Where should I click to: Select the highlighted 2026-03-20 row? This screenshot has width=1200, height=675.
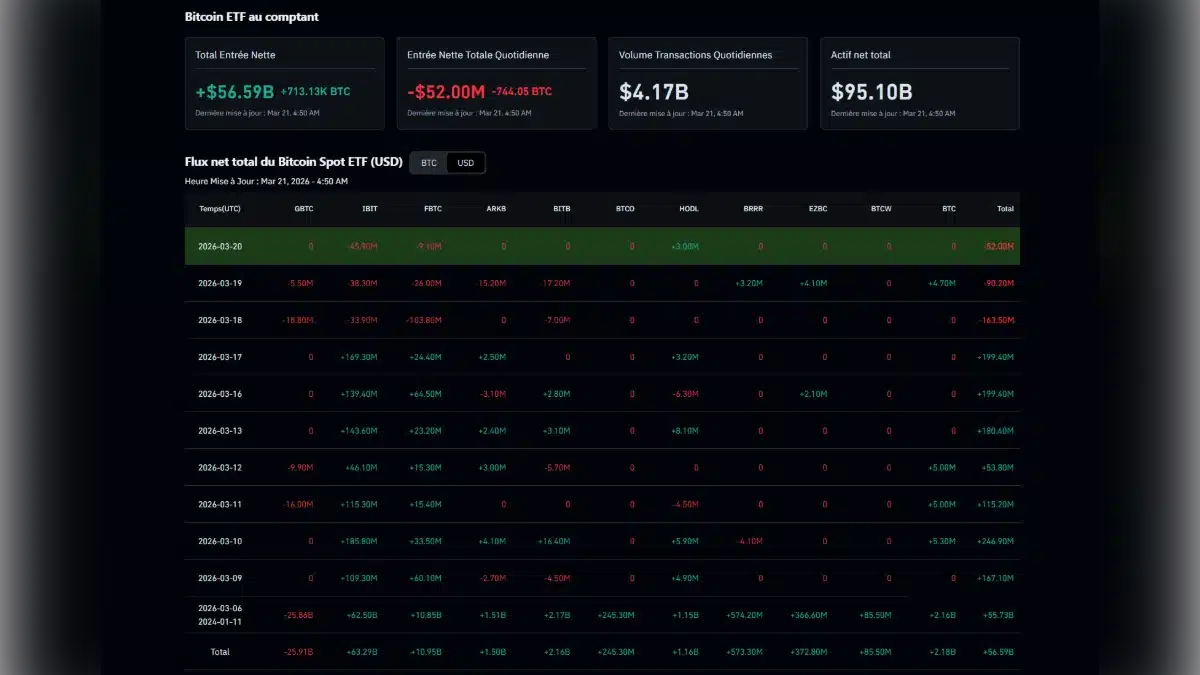pos(600,246)
